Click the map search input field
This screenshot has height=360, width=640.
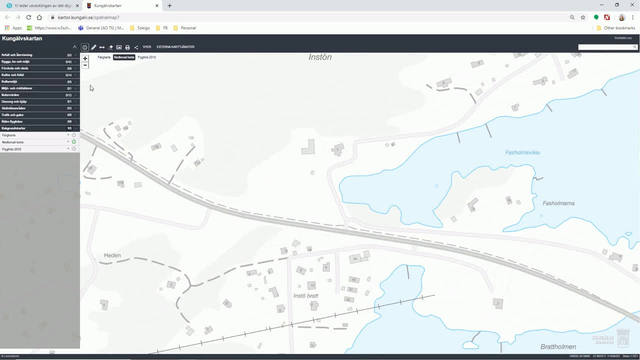point(607,47)
